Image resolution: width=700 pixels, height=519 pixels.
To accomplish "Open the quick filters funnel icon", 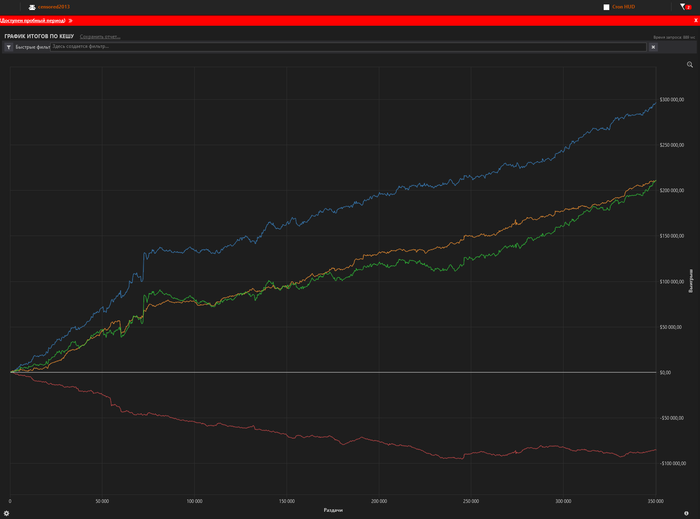I will pyautogui.click(x=8, y=47).
